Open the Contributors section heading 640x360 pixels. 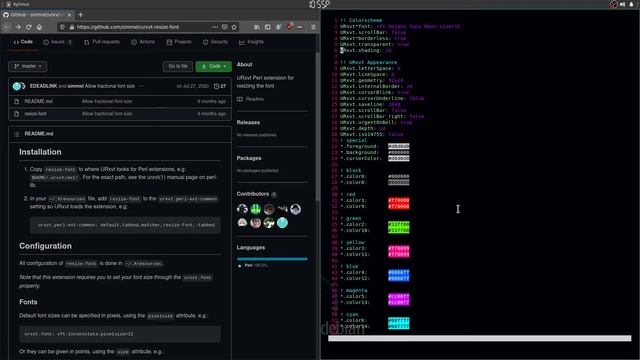[253, 194]
